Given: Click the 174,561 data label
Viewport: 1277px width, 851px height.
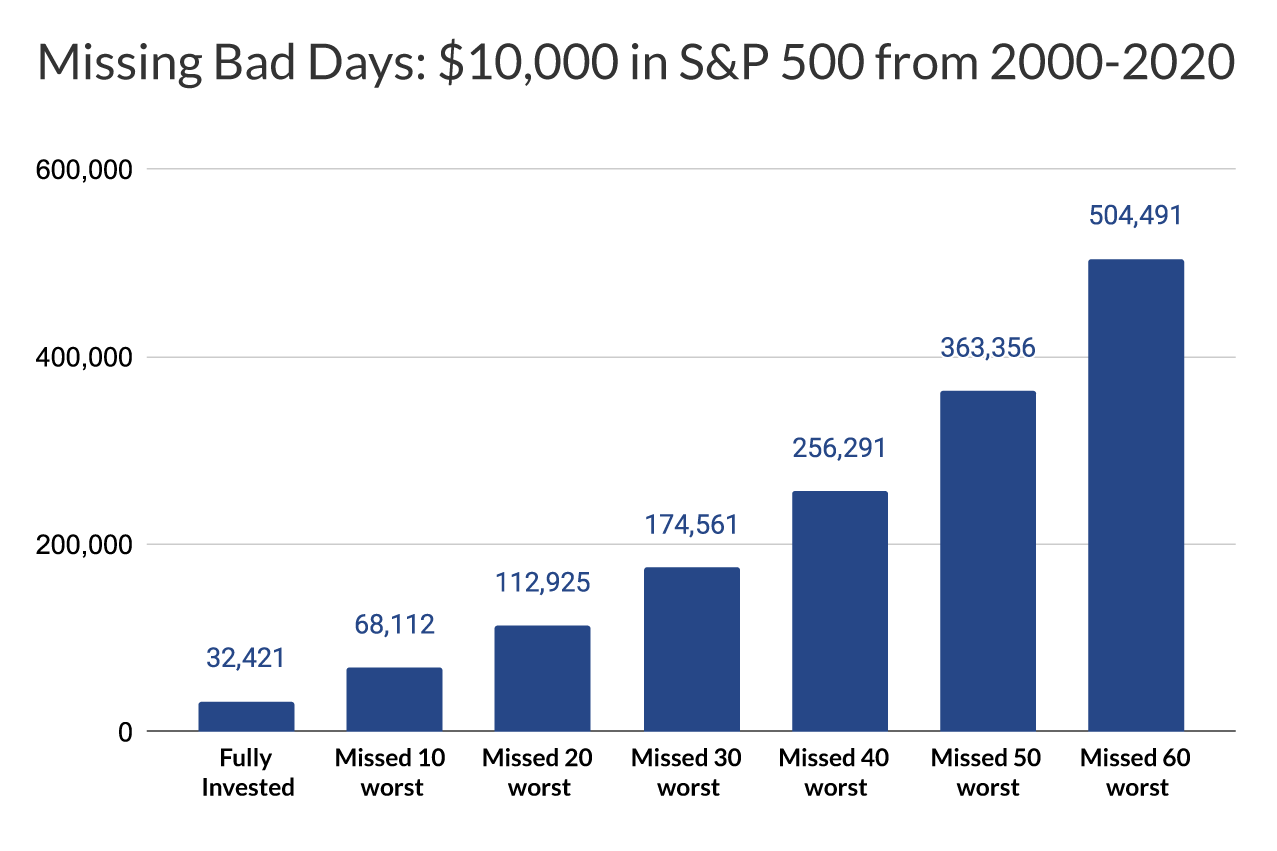Looking at the screenshot, I should pyautogui.click(x=691, y=523).
